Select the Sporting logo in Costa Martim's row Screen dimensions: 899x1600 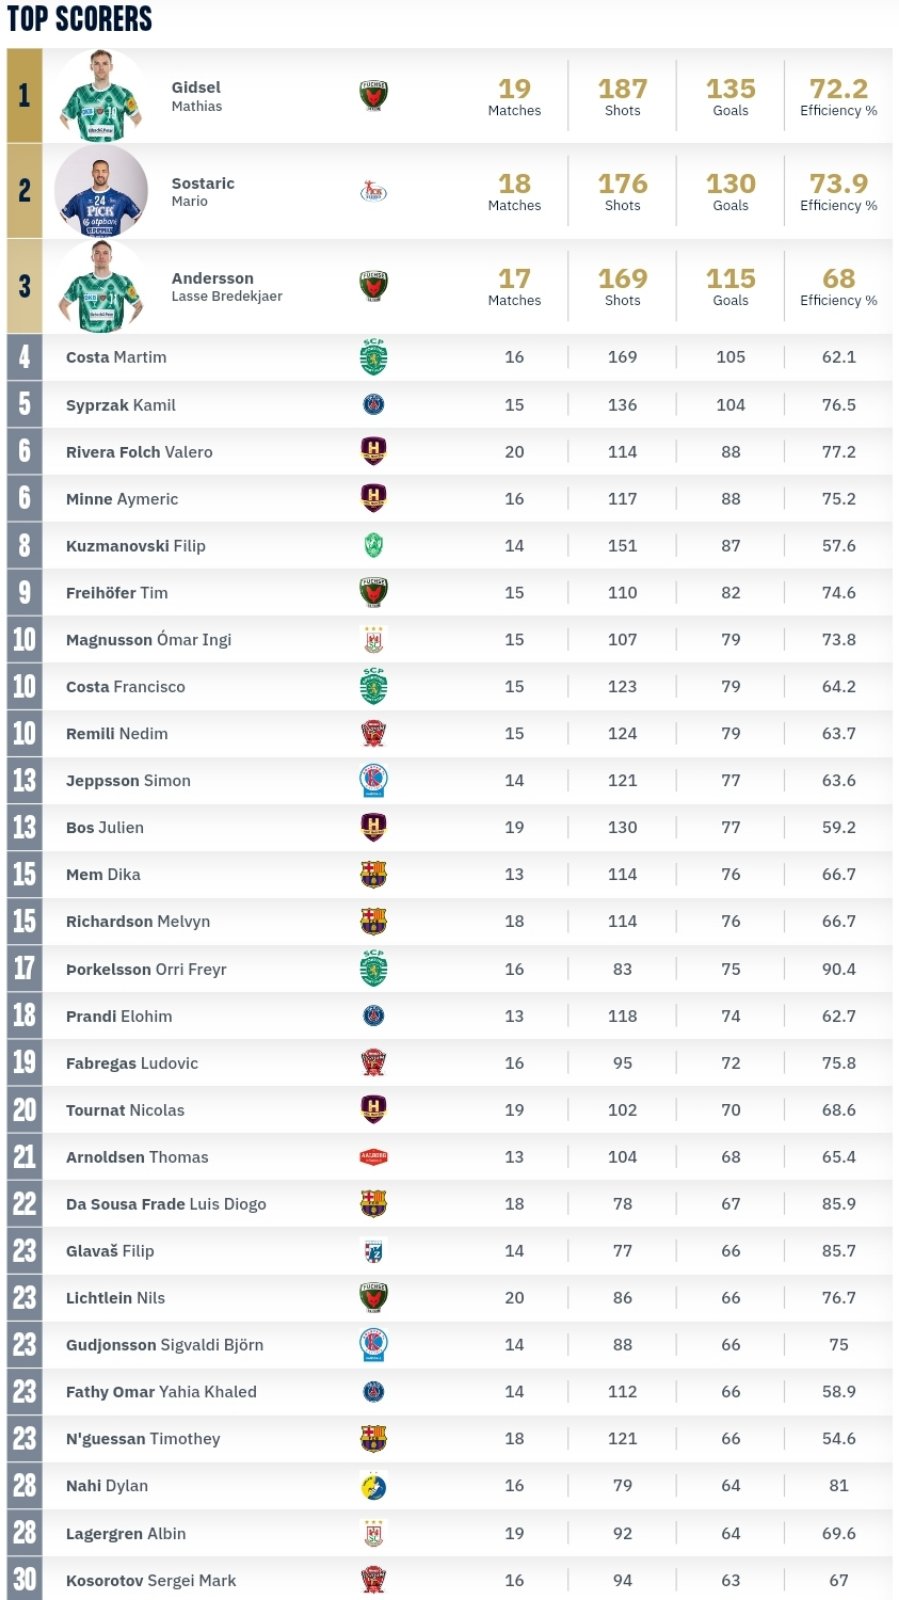tap(373, 357)
